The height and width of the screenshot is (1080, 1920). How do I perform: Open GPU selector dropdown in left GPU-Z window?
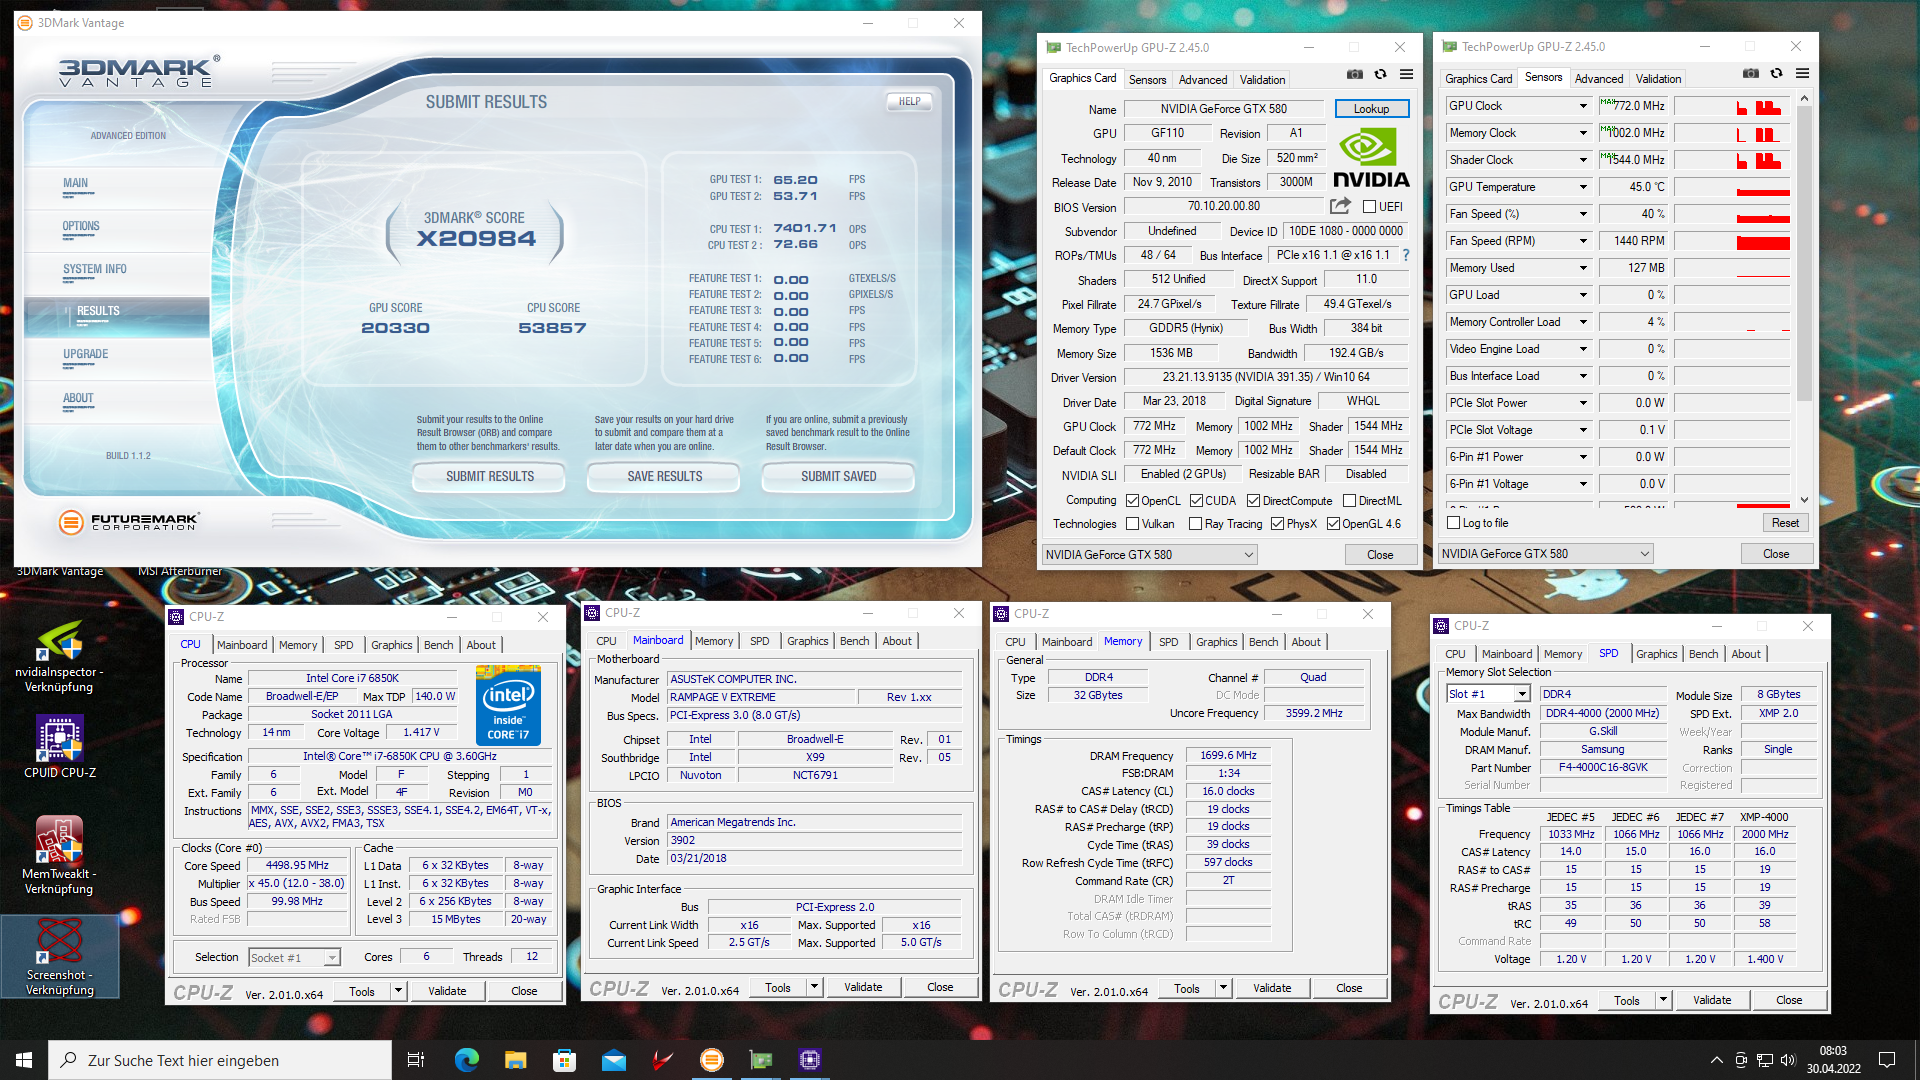(1149, 555)
